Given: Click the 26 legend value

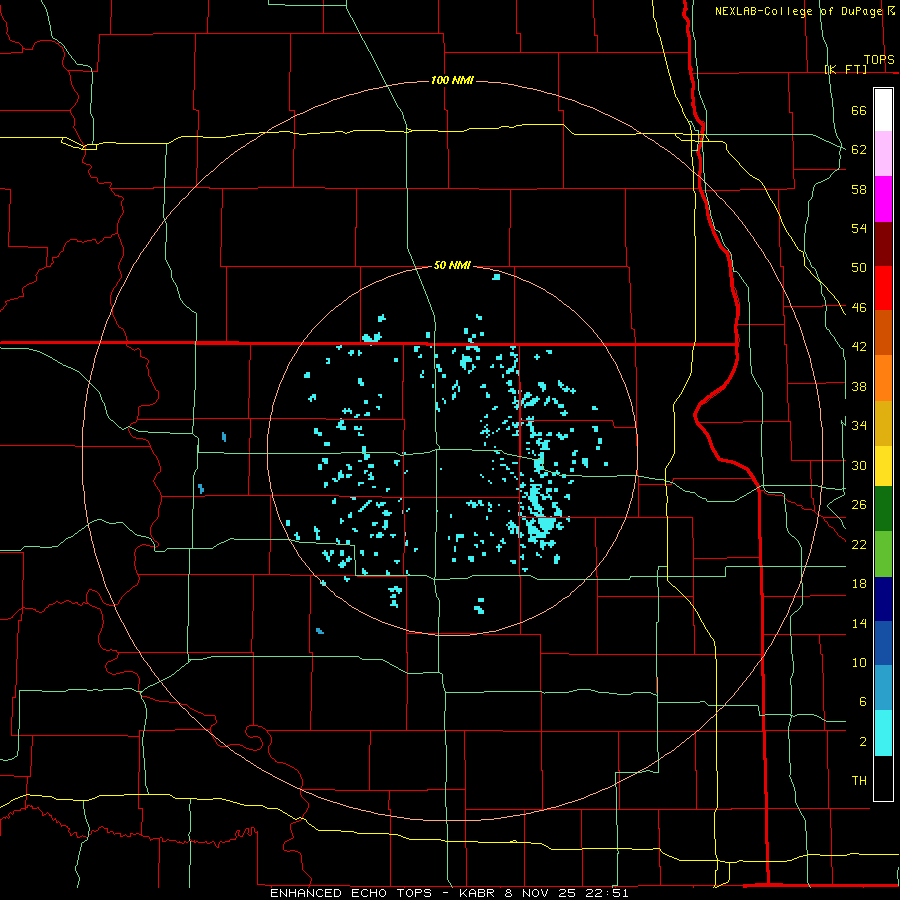Looking at the screenshot, I should click(x=859, y=505).
